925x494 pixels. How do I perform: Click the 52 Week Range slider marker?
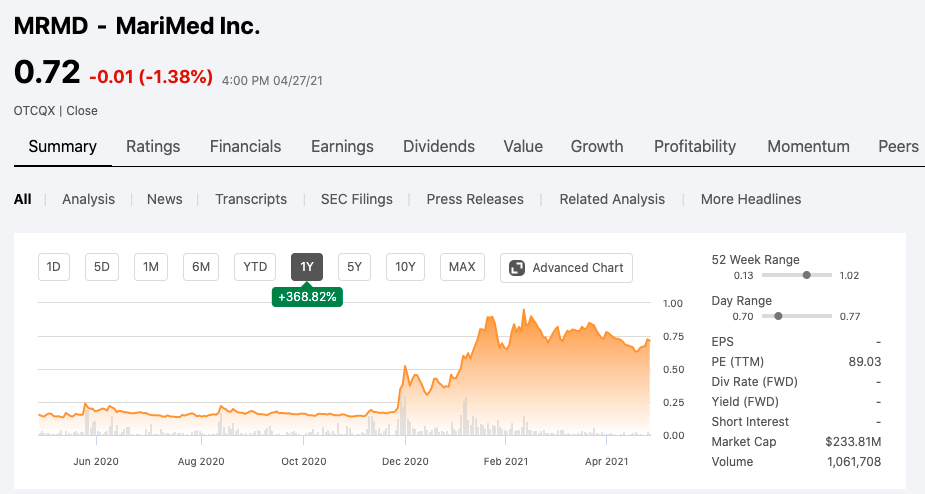coord(807,275)
